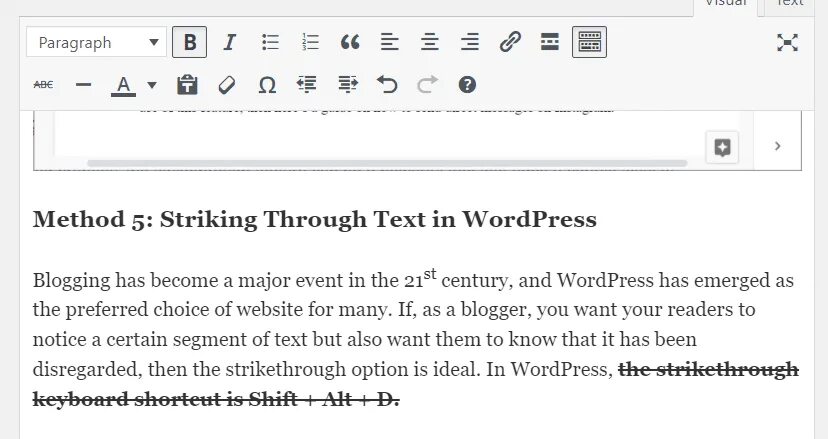Switch to the Visual editor tab

click(726, 4)
